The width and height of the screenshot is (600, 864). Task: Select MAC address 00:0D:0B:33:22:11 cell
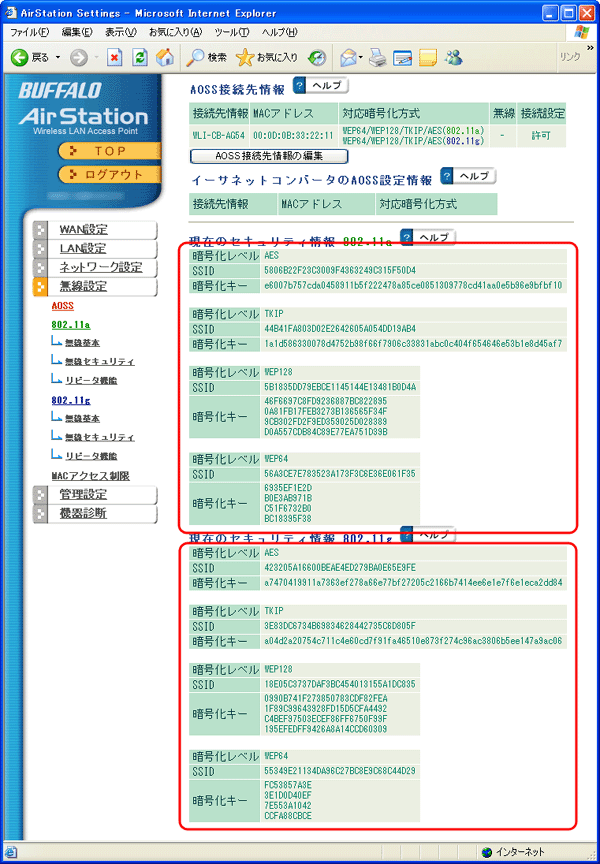pos(293,136)
